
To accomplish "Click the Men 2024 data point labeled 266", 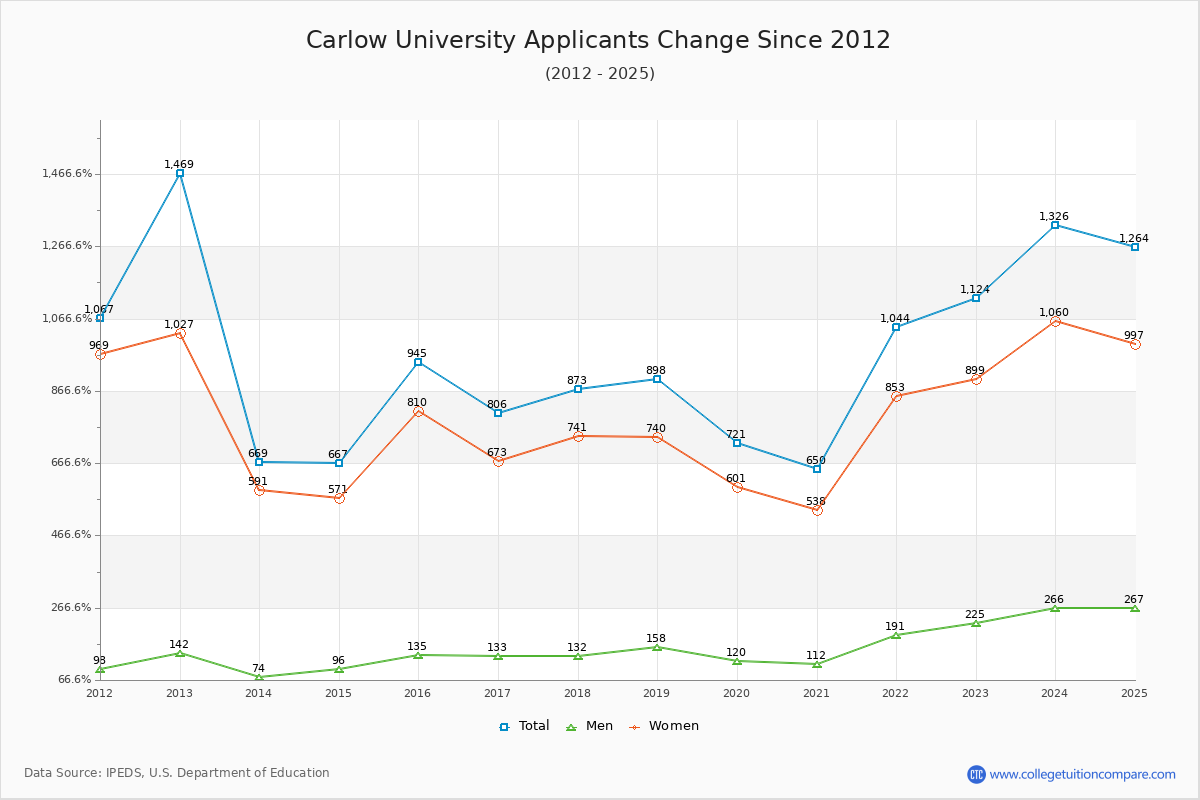I will coord(1055,608).
